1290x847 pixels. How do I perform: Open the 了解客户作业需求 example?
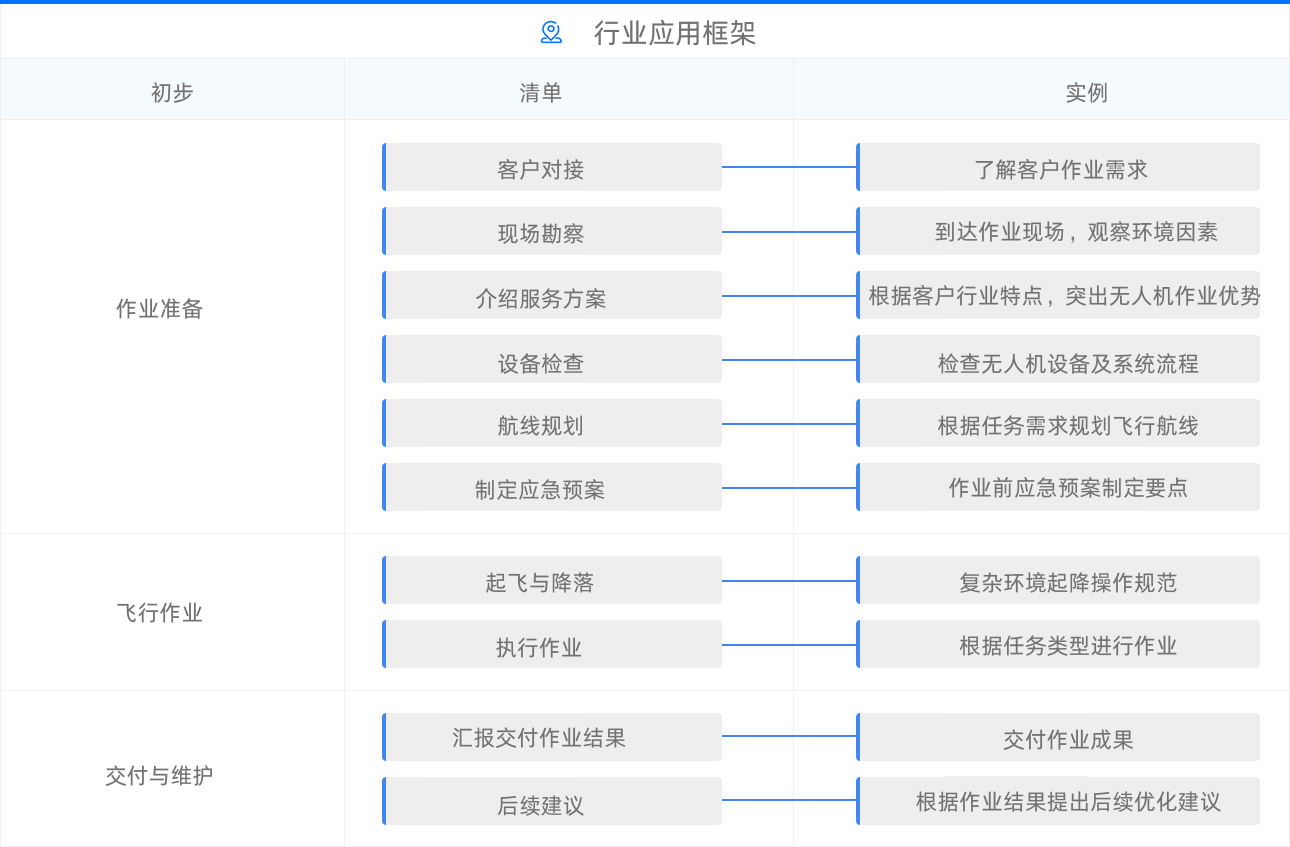1059,168
